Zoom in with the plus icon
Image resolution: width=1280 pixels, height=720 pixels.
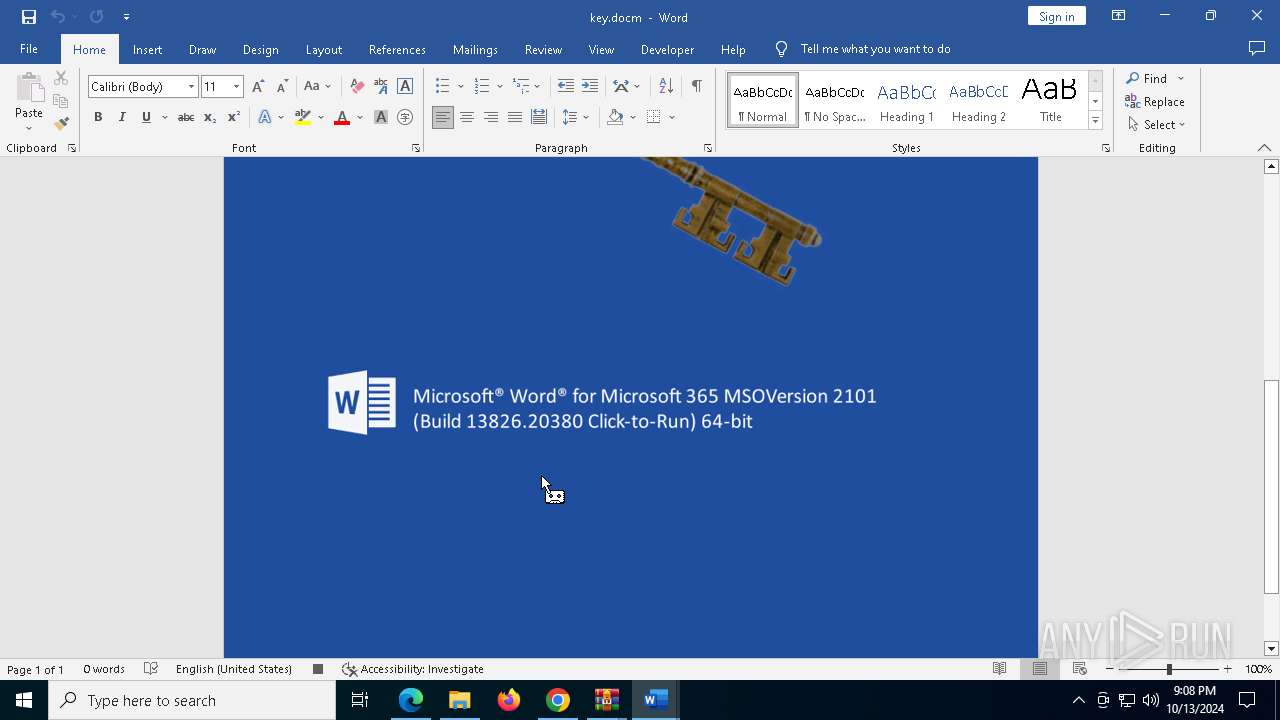click(1227, 669)
